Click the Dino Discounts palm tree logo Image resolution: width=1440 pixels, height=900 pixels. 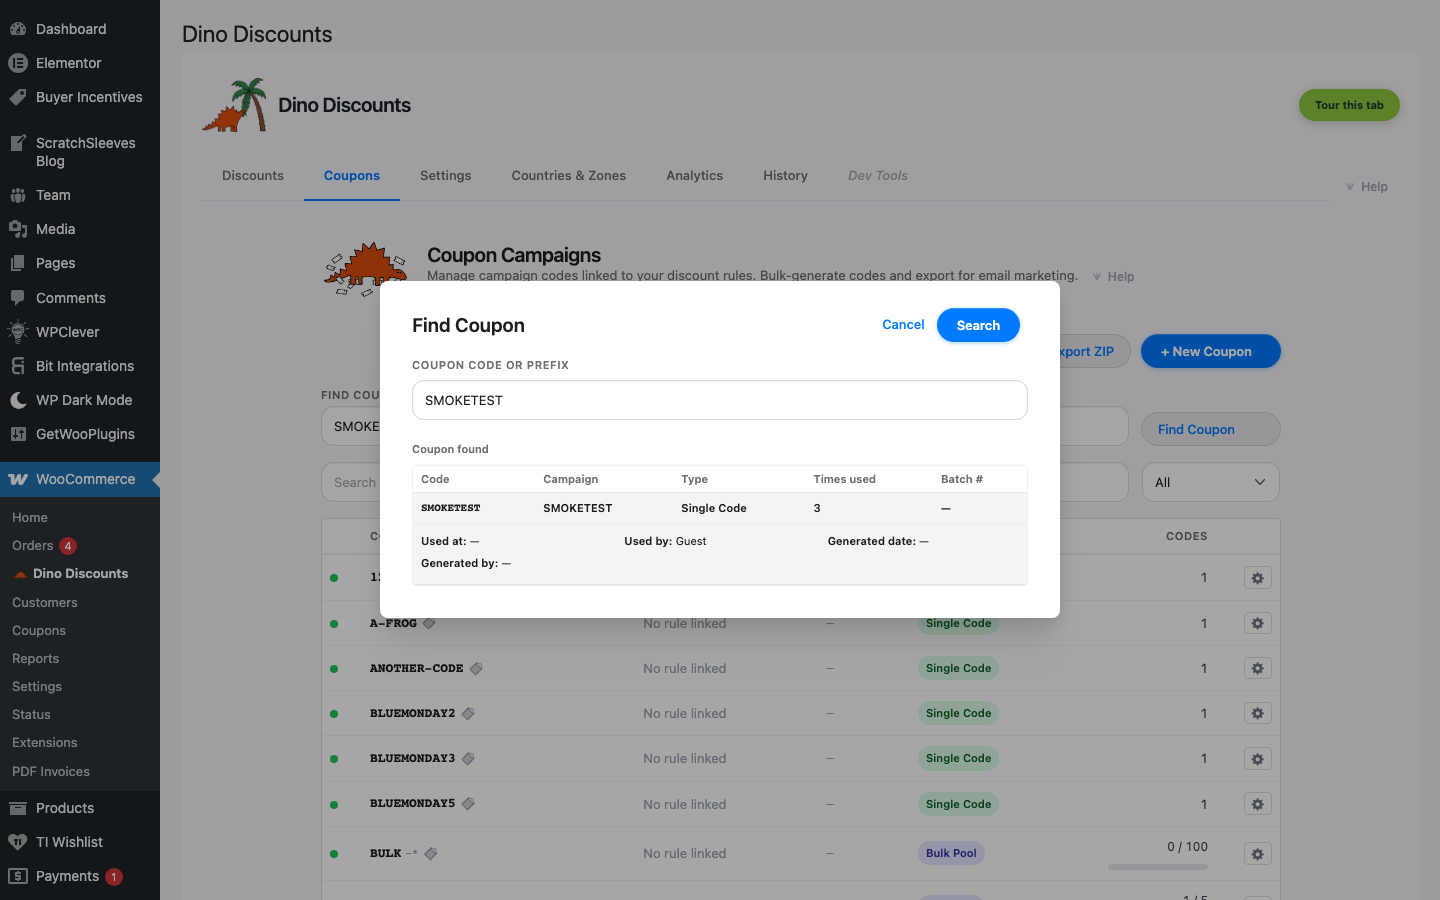(x=236, y=105)
